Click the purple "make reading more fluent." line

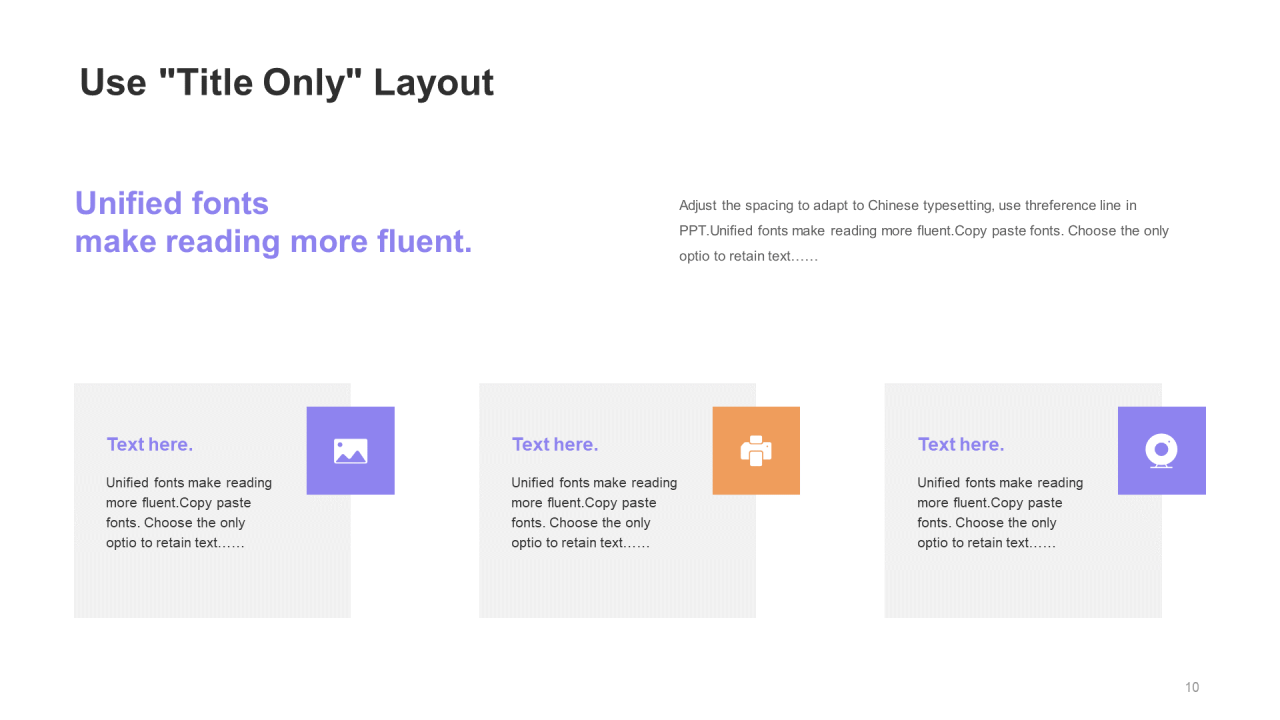(273, 241)
